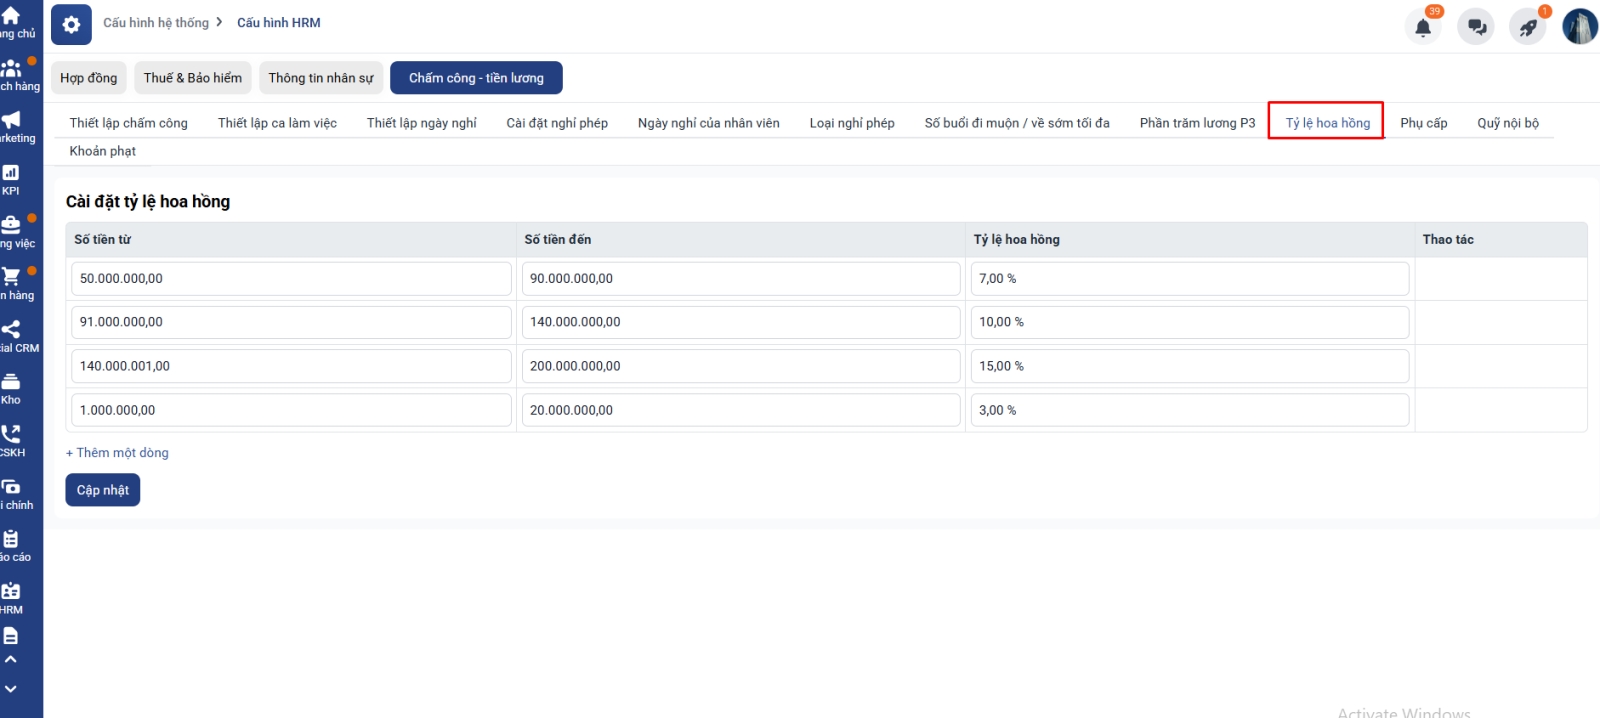This screenshot has height=718, width=1600.
Task: Open CSKH customer care sidebar icon
Action: pos(11,440)
